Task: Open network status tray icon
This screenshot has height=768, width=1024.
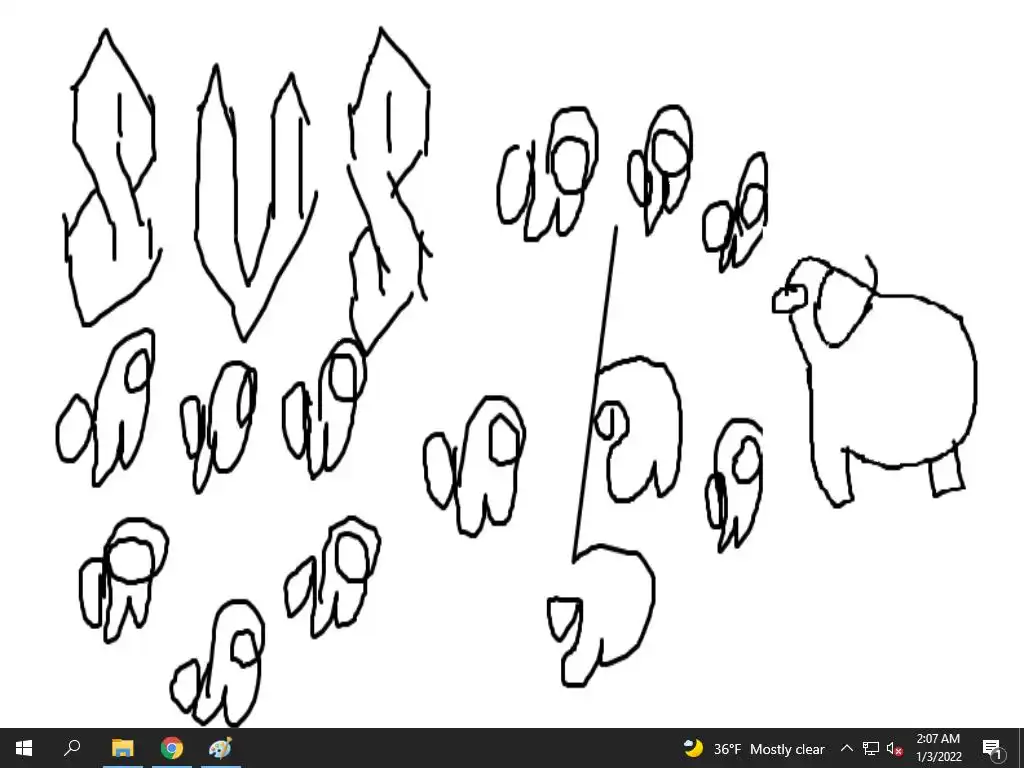Action: [x=871, y=748]
